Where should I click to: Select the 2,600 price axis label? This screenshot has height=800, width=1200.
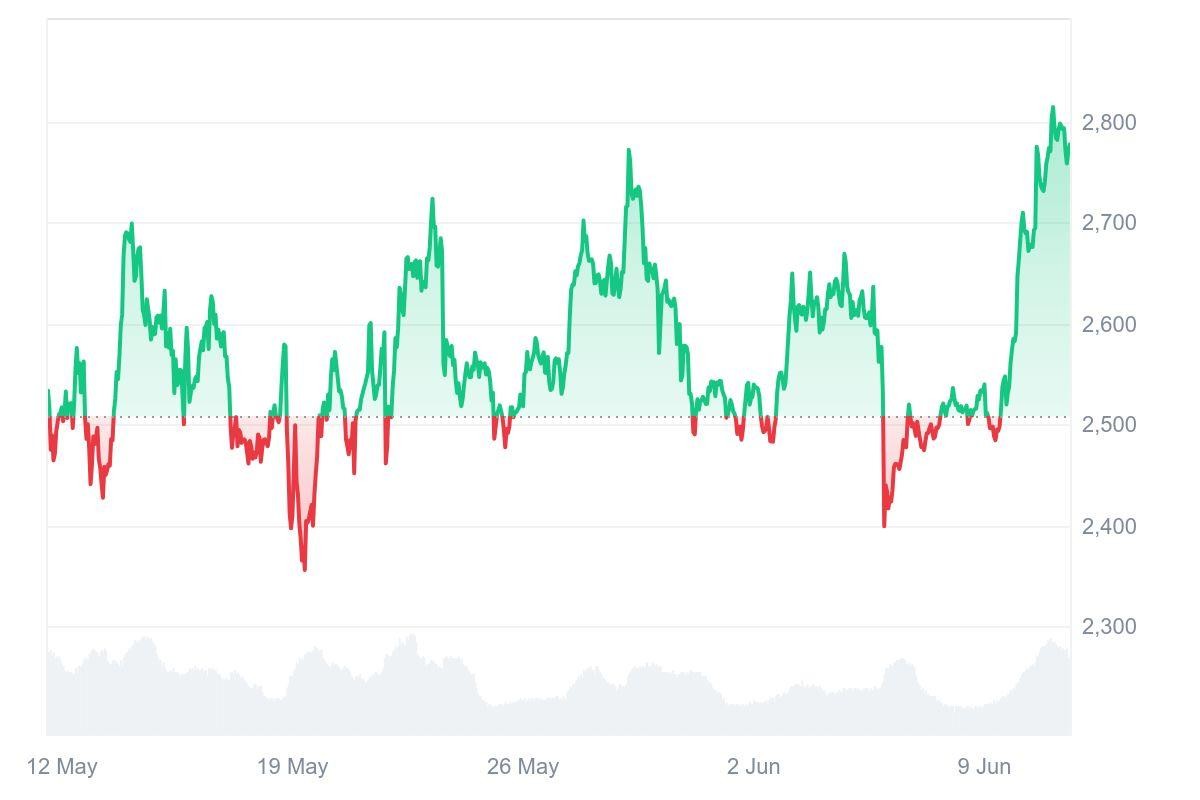[x=1109, y=325]
